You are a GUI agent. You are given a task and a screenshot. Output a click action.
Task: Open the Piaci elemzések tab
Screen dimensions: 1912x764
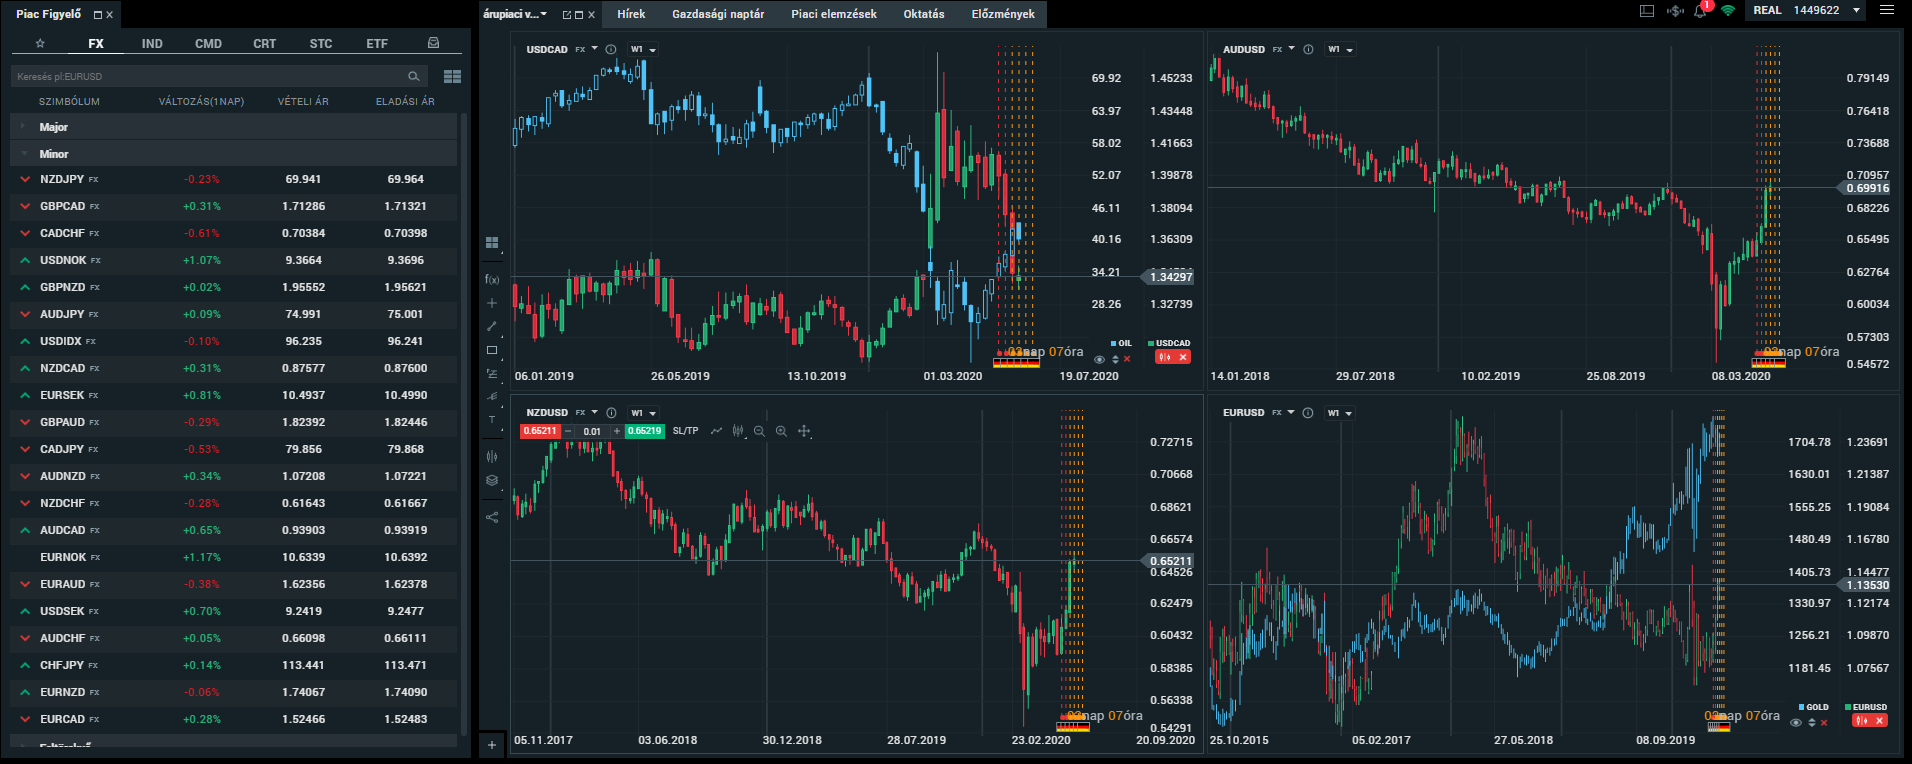click(x=834, y=14)
